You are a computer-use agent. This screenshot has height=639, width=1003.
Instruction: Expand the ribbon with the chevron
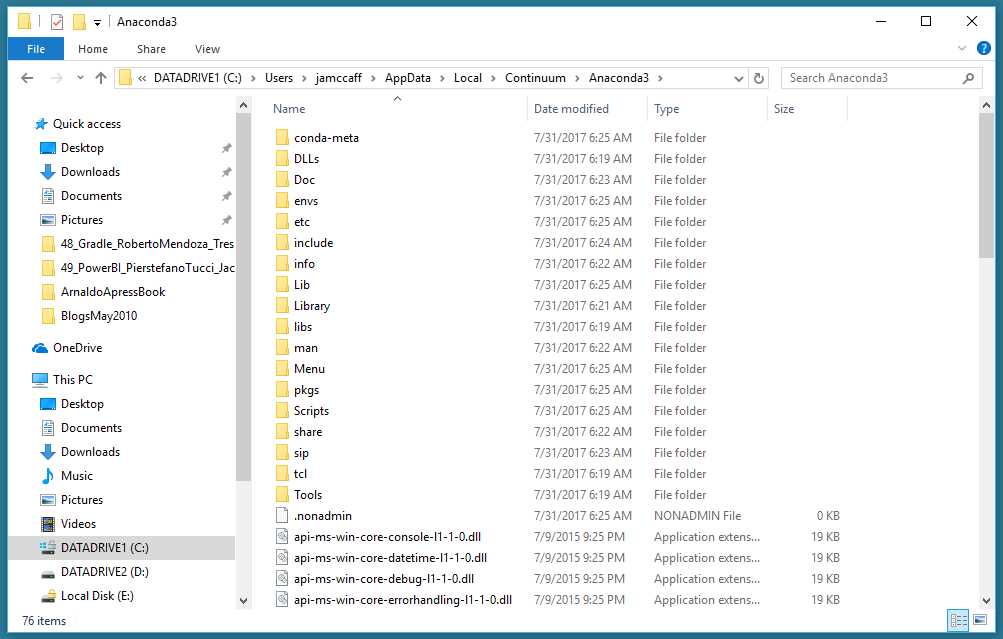click(961, 48)
